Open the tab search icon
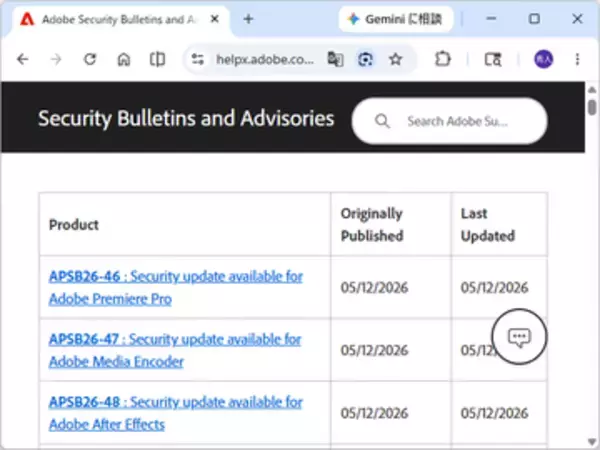Viewport: 600px width, 450px height. pyautogui.click(x=493, y=59)
